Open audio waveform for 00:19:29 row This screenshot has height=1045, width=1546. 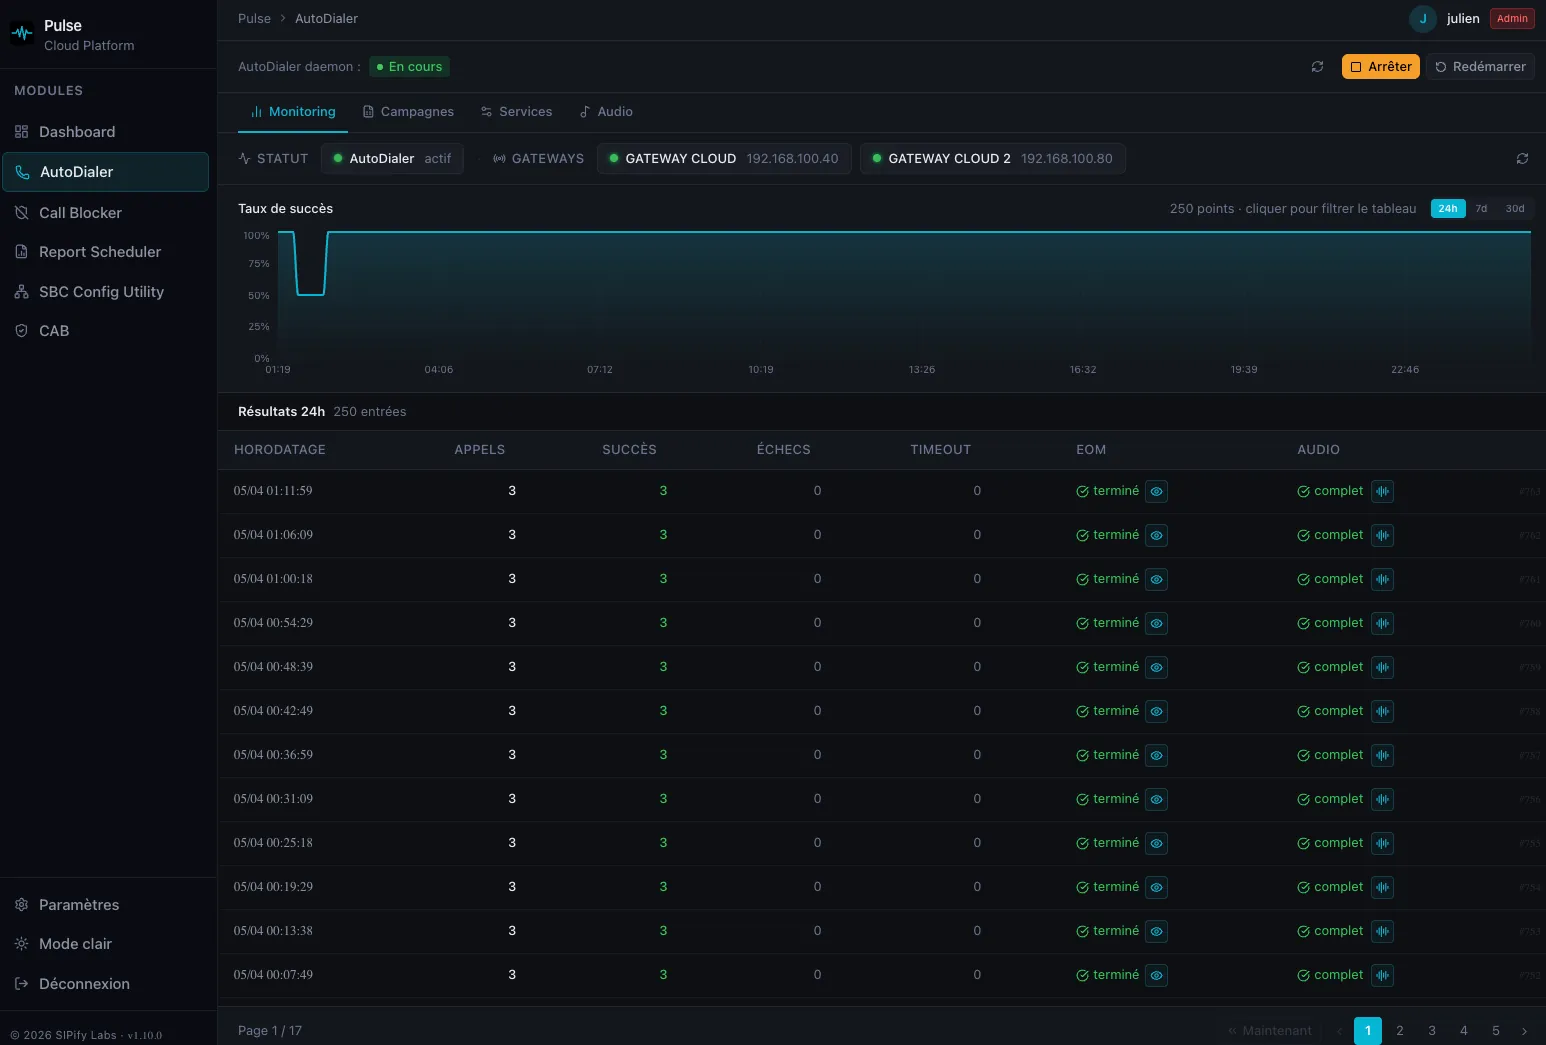coord(1382,888)
